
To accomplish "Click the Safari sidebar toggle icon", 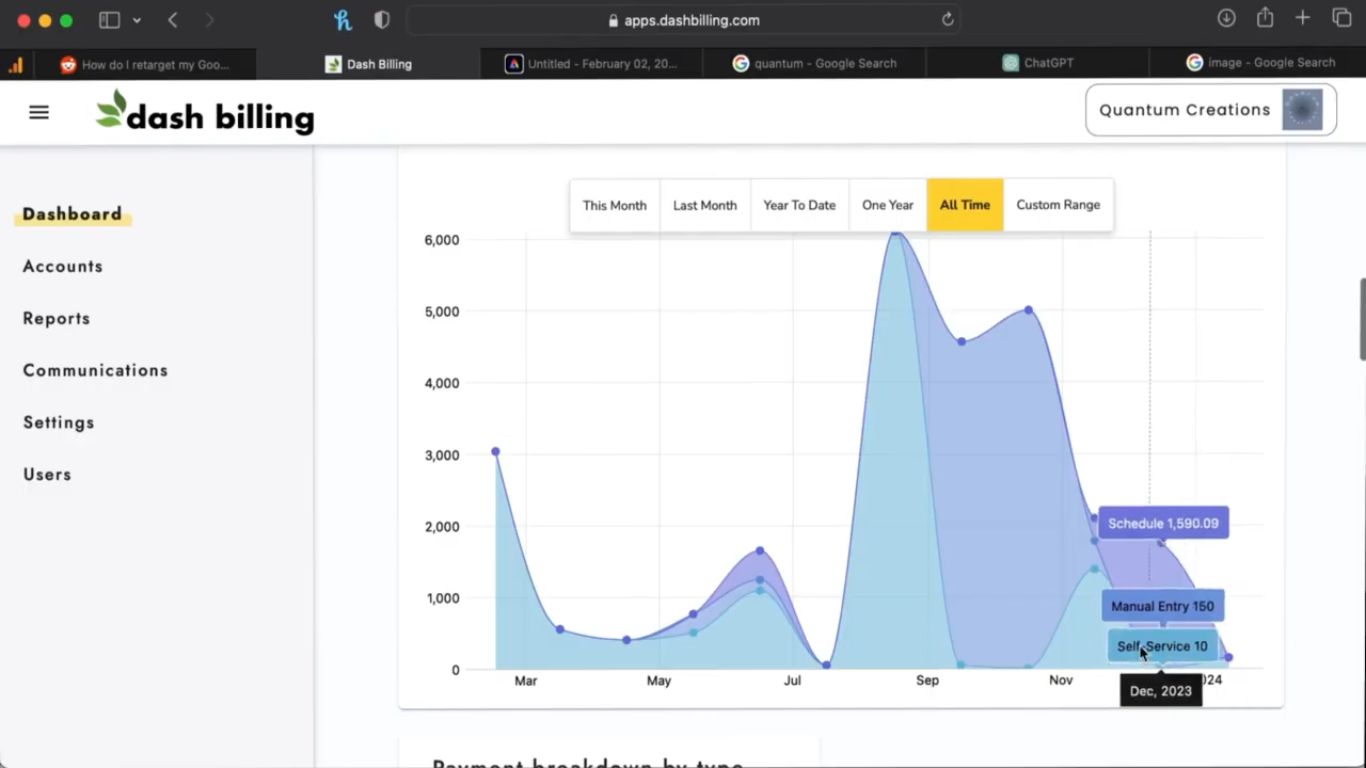I will click(x=109, y=20).
